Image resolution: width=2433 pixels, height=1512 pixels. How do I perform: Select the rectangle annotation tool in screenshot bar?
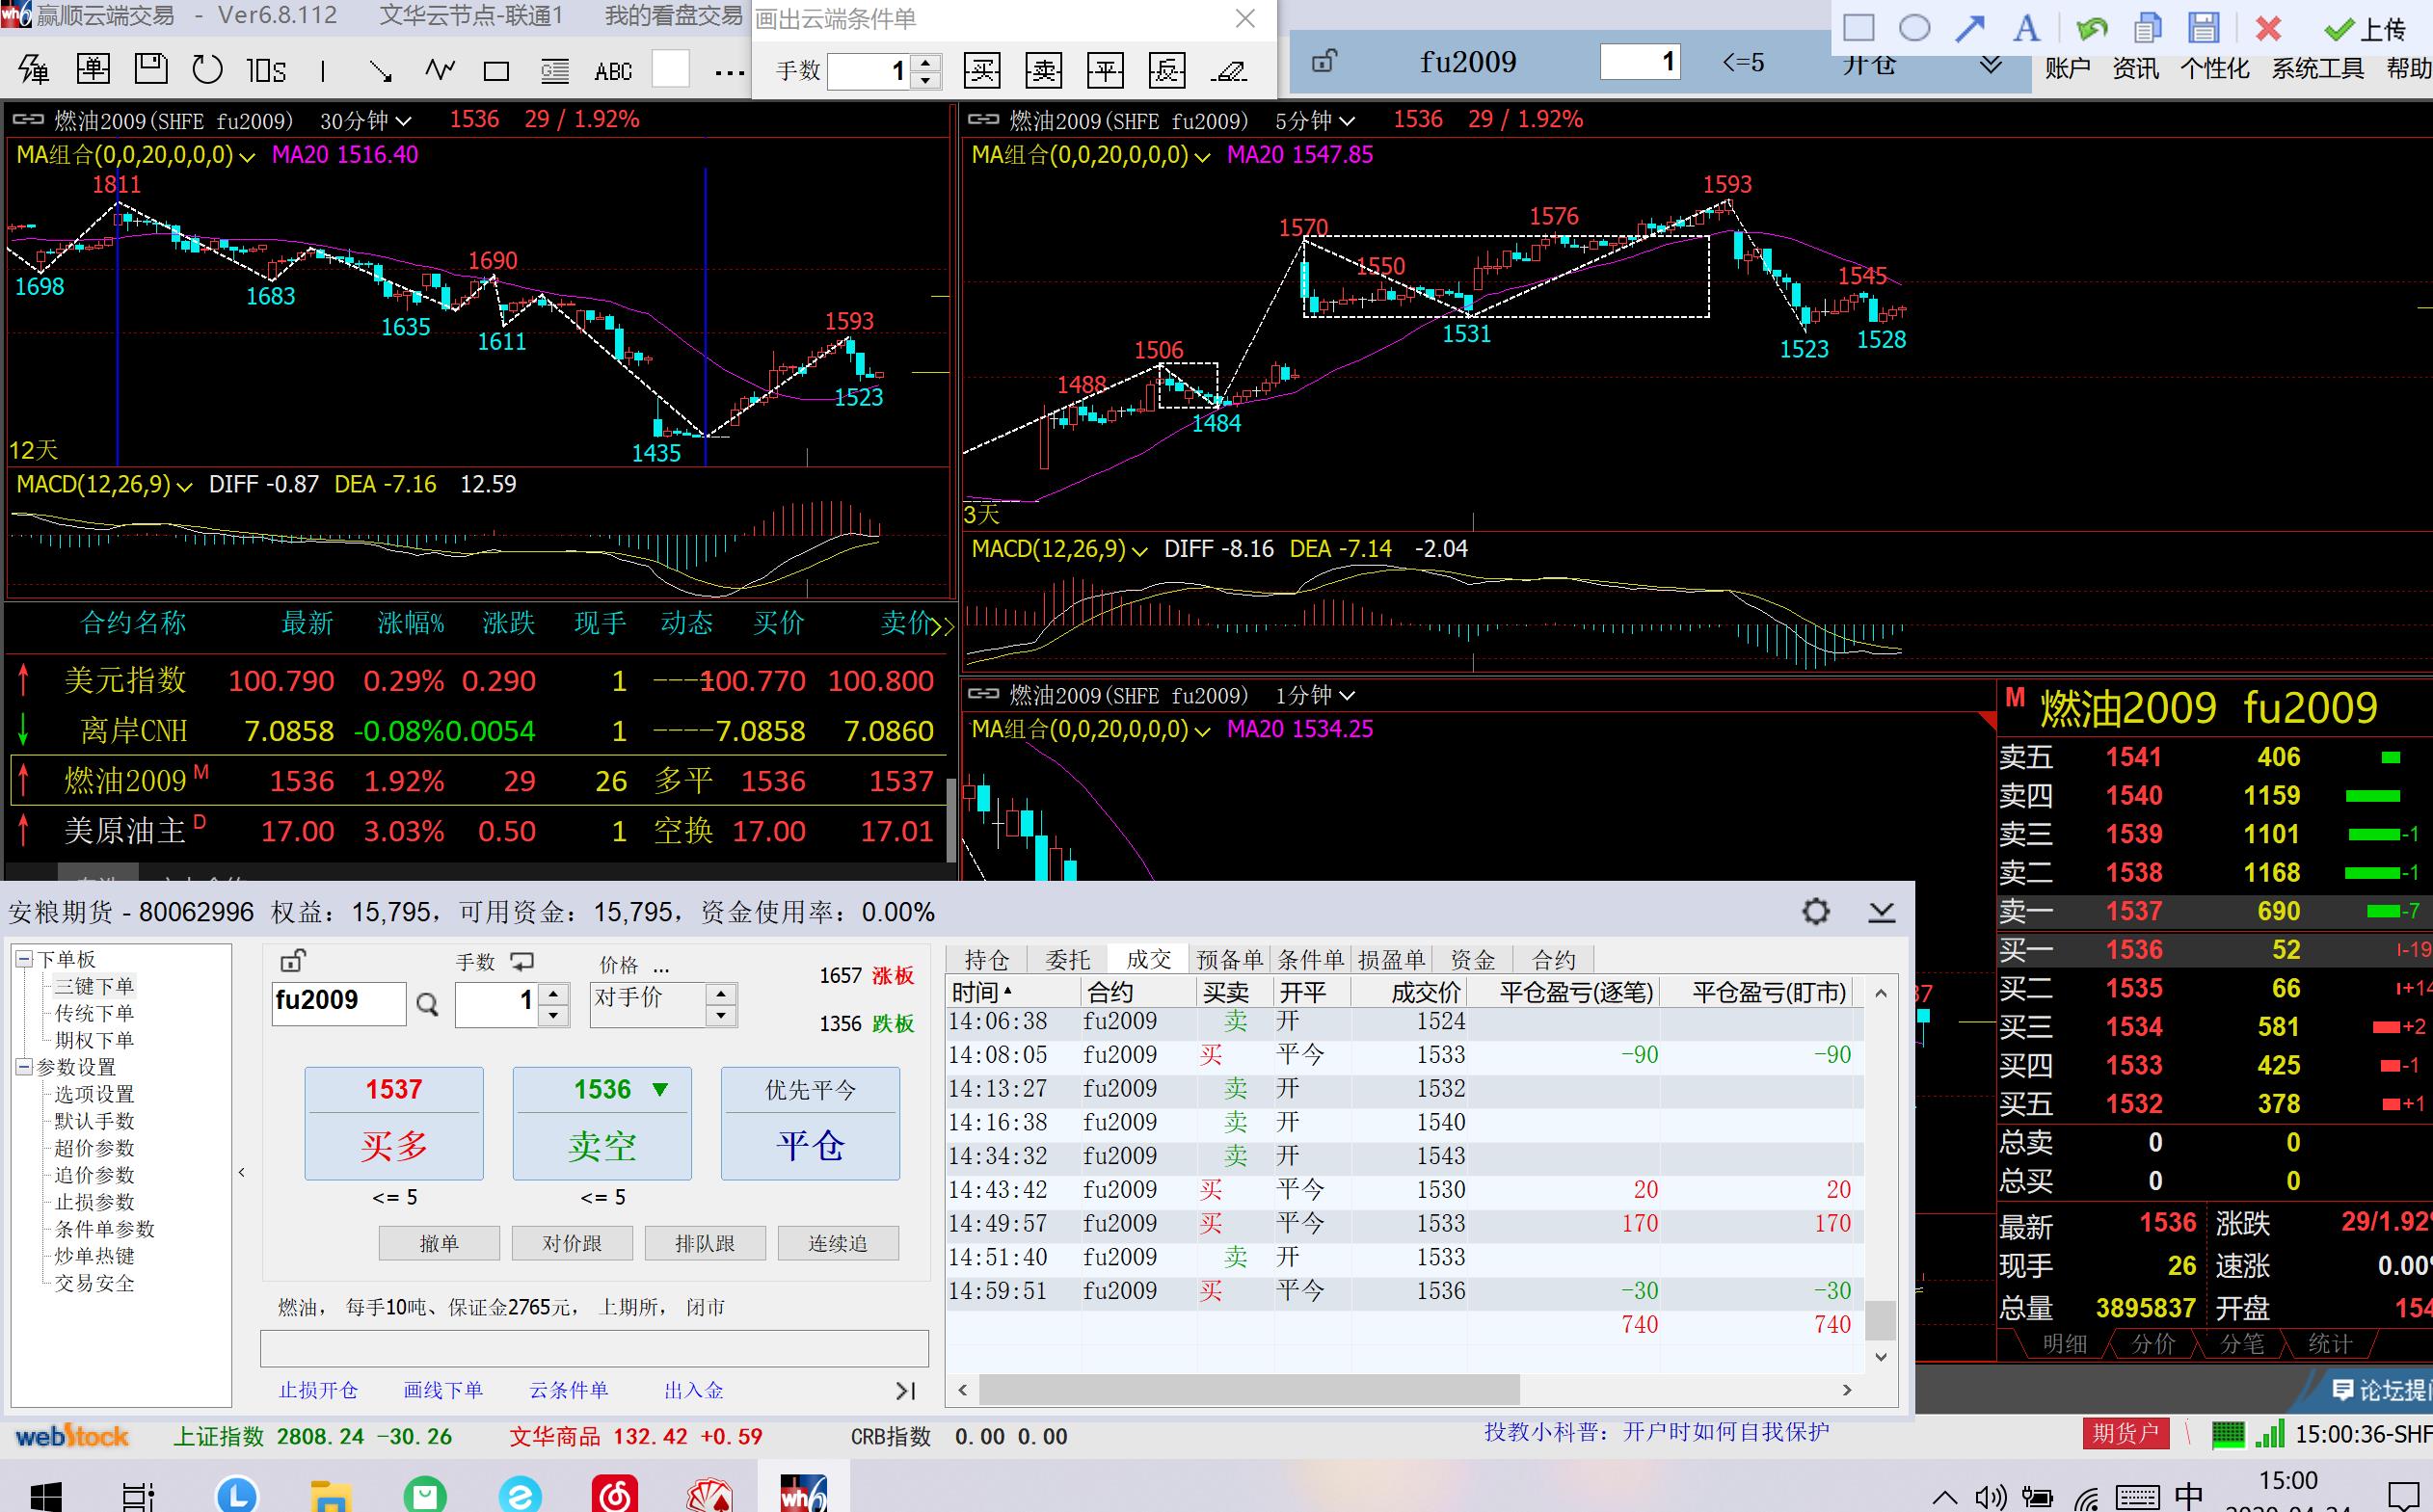pyautogui.click(x=1858, y=27)
